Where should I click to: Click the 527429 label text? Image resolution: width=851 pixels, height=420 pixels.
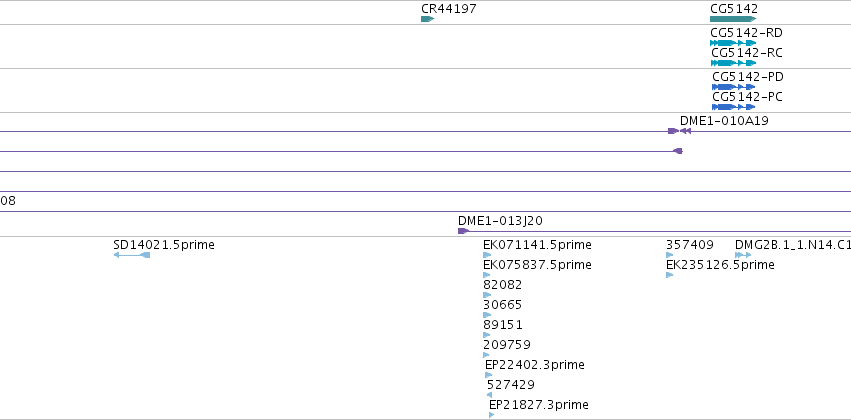click(511, 385)
